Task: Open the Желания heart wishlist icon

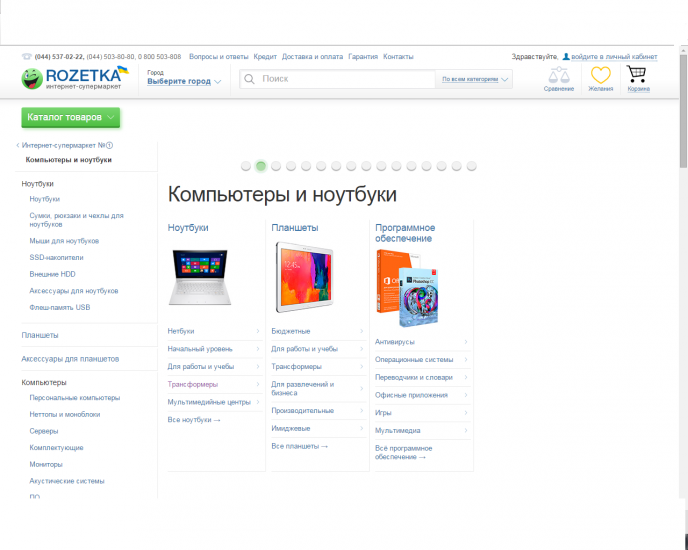Action: (x=600, y=76)
